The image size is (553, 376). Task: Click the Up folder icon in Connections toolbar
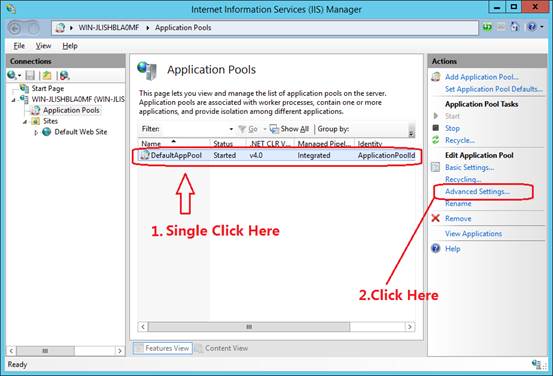[x=47, y=75]
